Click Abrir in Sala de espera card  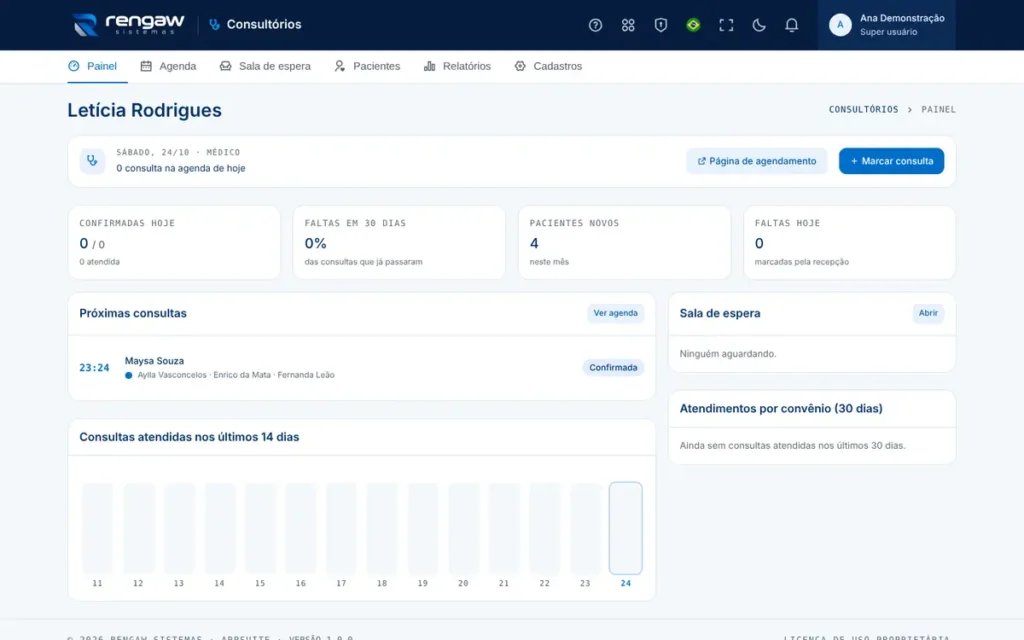pyautogui.click(x=928, y=313)
